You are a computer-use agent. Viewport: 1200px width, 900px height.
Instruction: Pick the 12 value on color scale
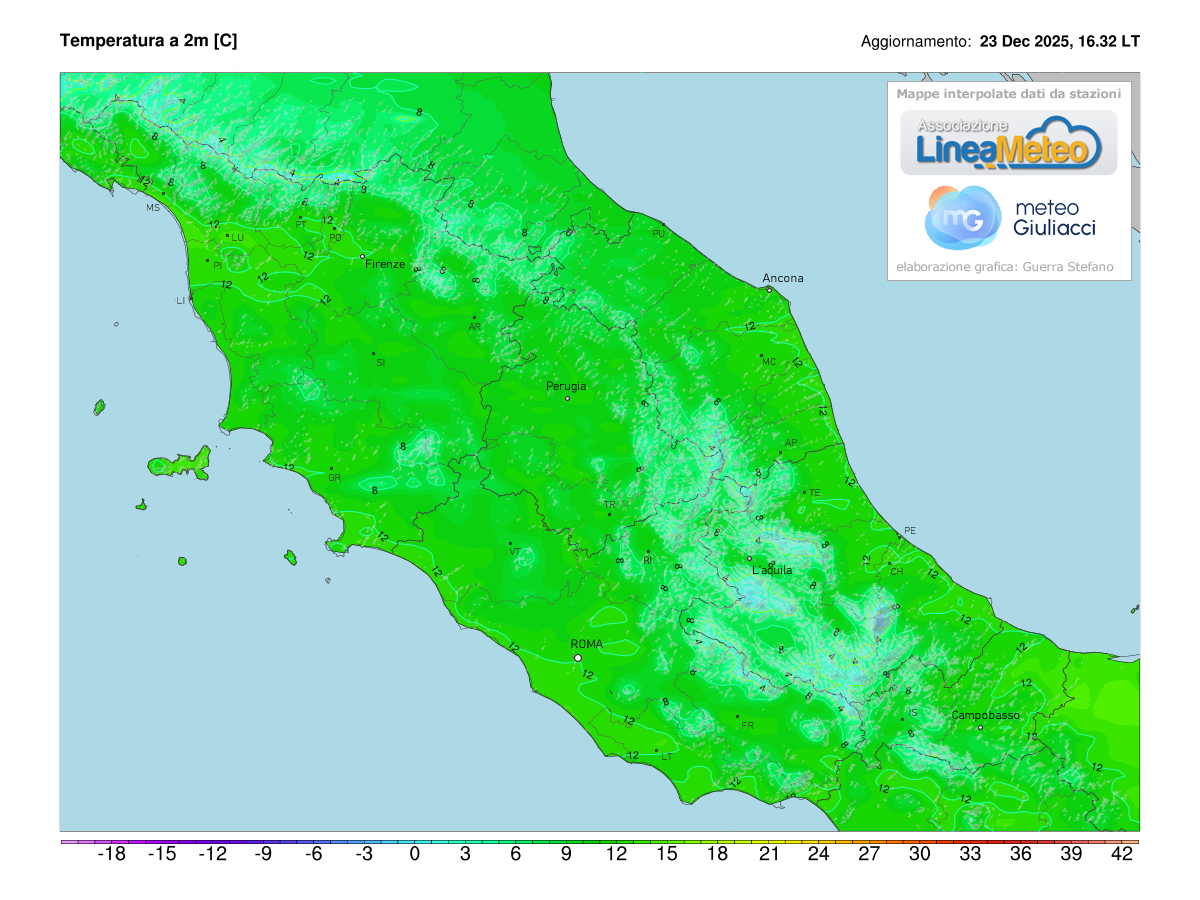(616, 854)
